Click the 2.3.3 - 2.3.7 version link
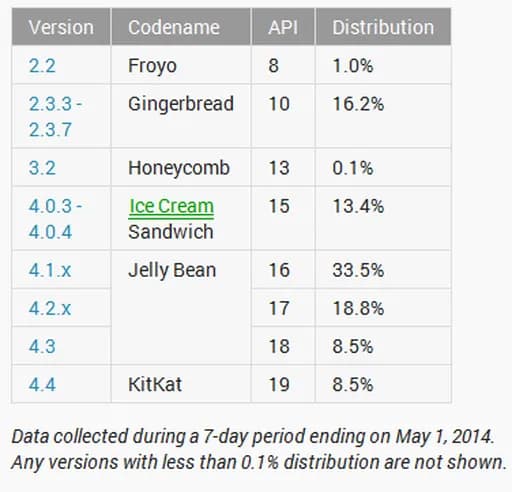Screen dimensions: 512x492 55,116
